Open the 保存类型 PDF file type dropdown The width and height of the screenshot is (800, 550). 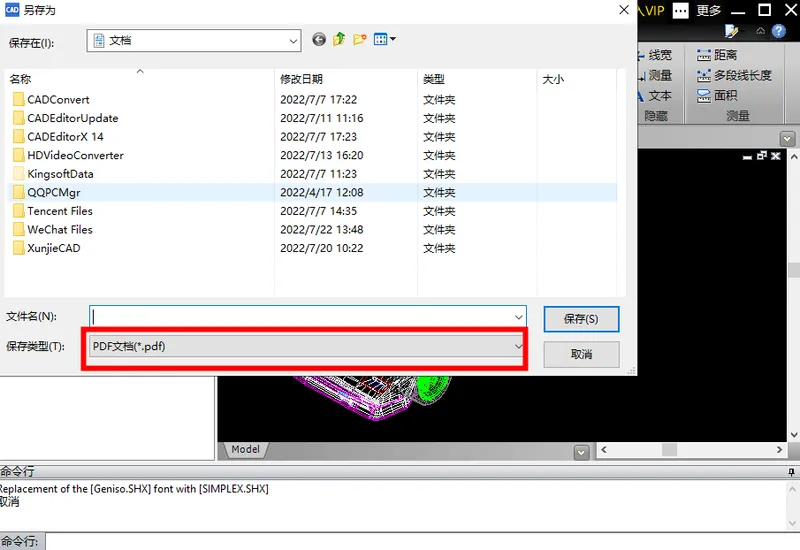pyautogui.click(x=305, y=346)
